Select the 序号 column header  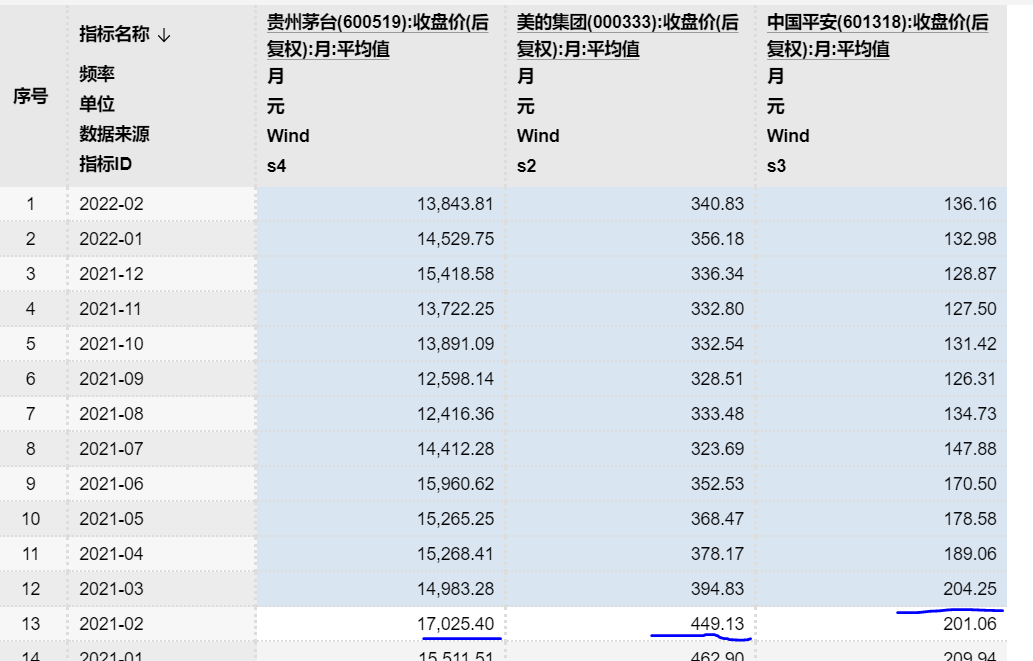(30, 97)
